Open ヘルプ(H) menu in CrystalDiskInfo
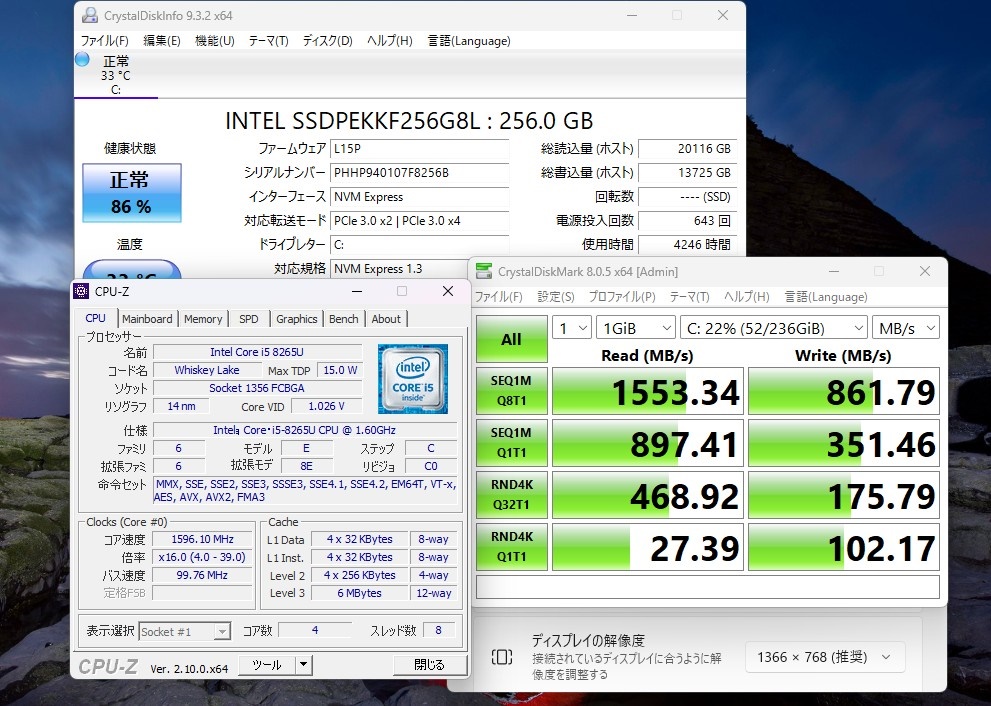This screenshot has height=706, width=991. (x=389, y=40)
